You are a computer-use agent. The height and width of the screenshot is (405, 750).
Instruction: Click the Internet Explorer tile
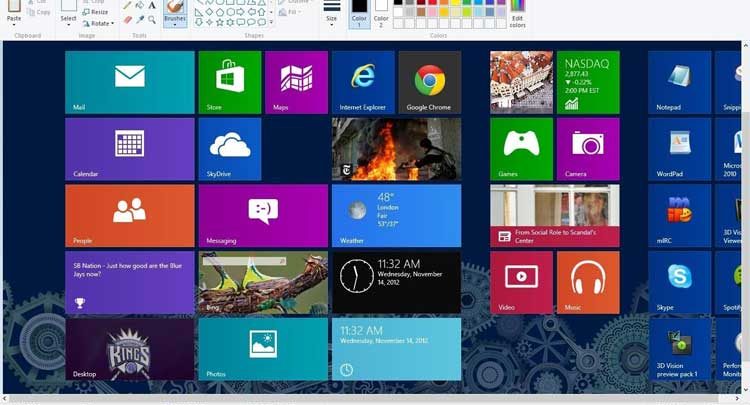pos(363,82)
